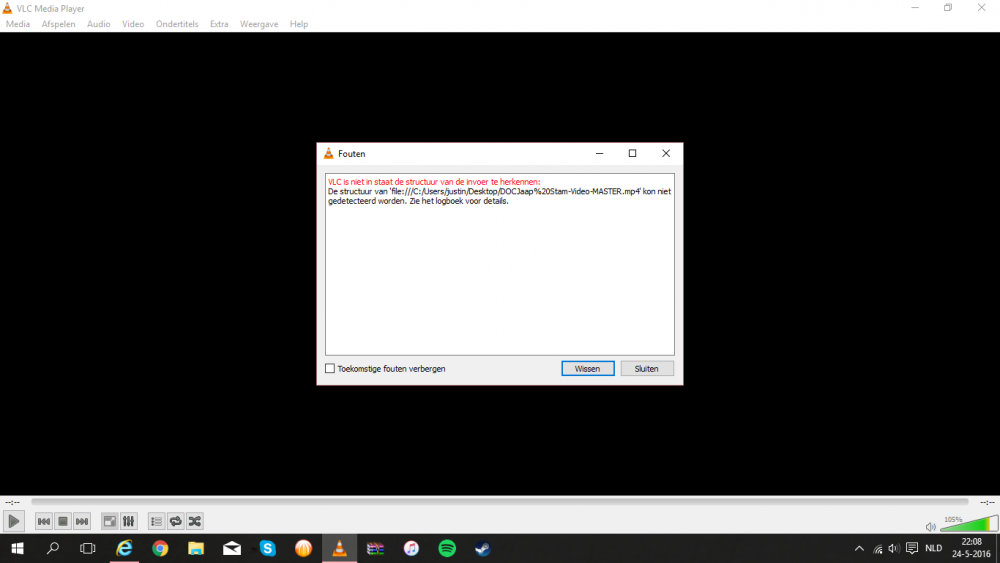Expand the Weergave menu

[x=259, y=24]
